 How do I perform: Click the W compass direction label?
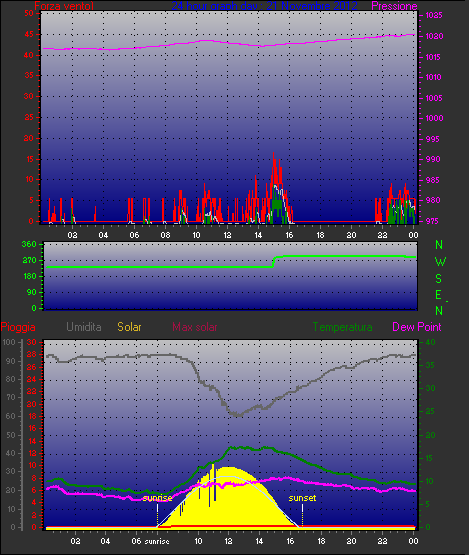point(440,262)
